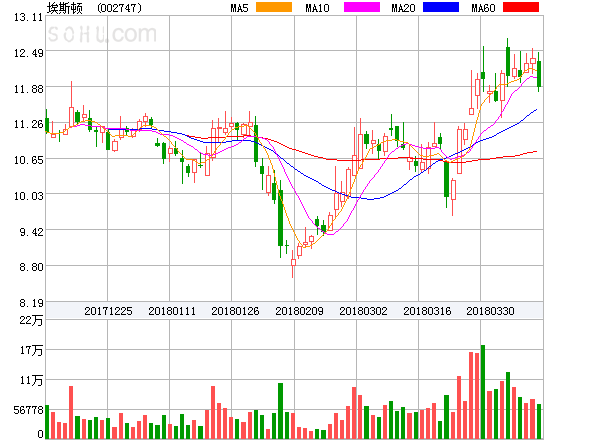This screenshot has width=600, height=440.
Task: Click the tallest green volume bar
Action: (x=483, y=392)
